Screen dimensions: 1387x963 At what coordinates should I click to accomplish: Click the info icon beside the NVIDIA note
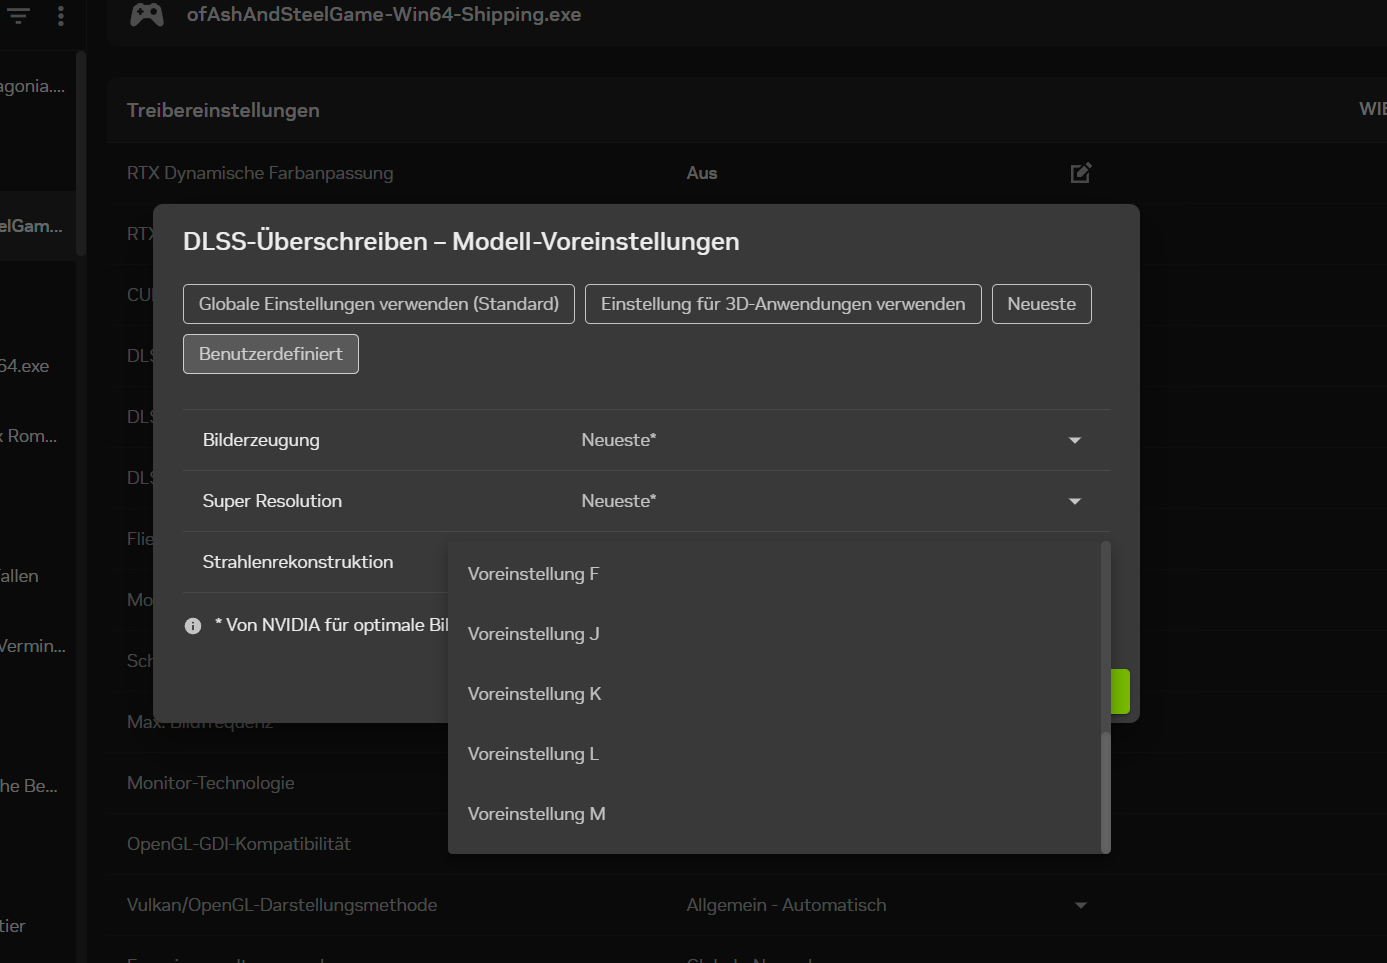[x=193, y=626]
